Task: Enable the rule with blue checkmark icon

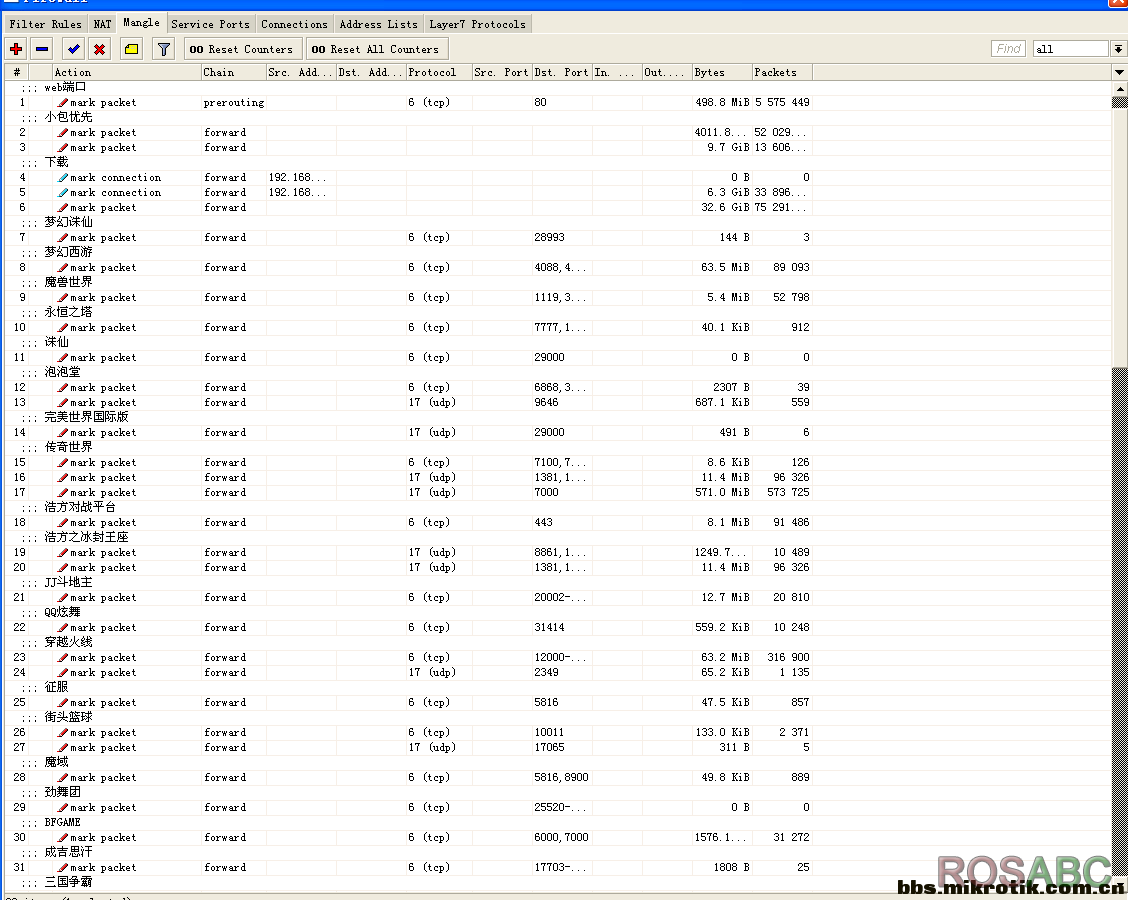Action: coord(73,49)
